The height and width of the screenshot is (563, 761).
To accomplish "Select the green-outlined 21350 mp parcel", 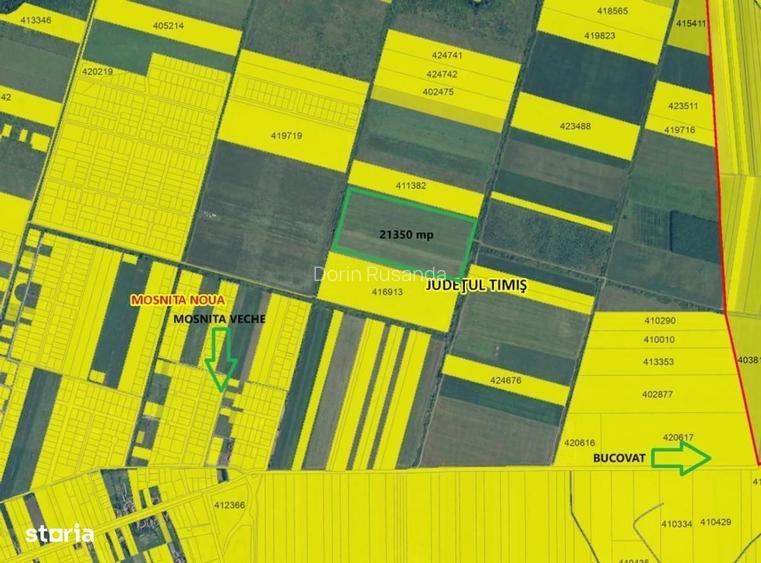I will (x=405, y=233).
